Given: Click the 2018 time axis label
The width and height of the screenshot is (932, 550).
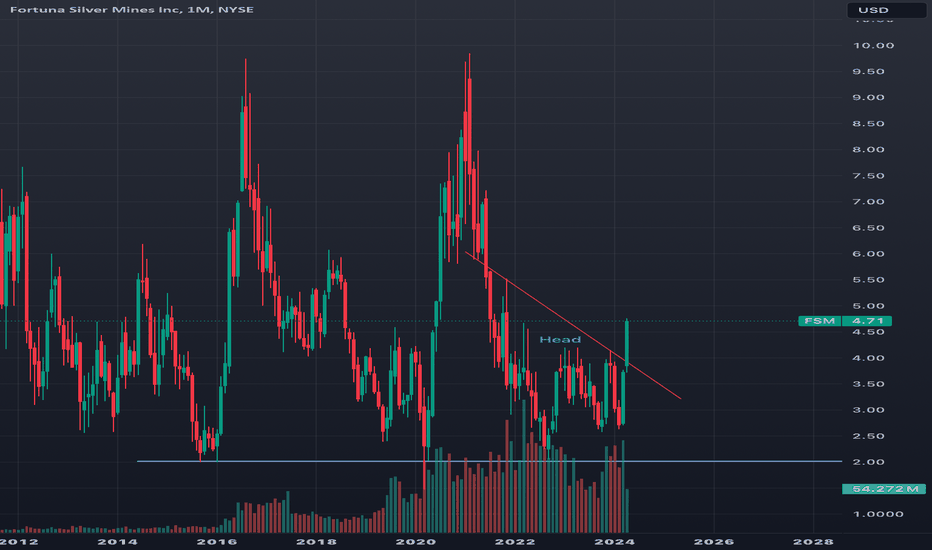Looking at the screenshot, I should pyautogui.click(x=316, y=542).
